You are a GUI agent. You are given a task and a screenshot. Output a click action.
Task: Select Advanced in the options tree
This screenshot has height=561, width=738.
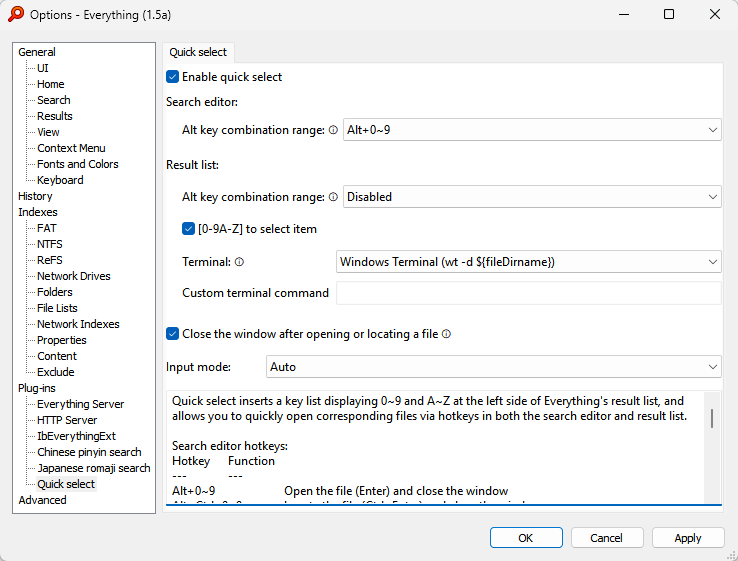42,500
